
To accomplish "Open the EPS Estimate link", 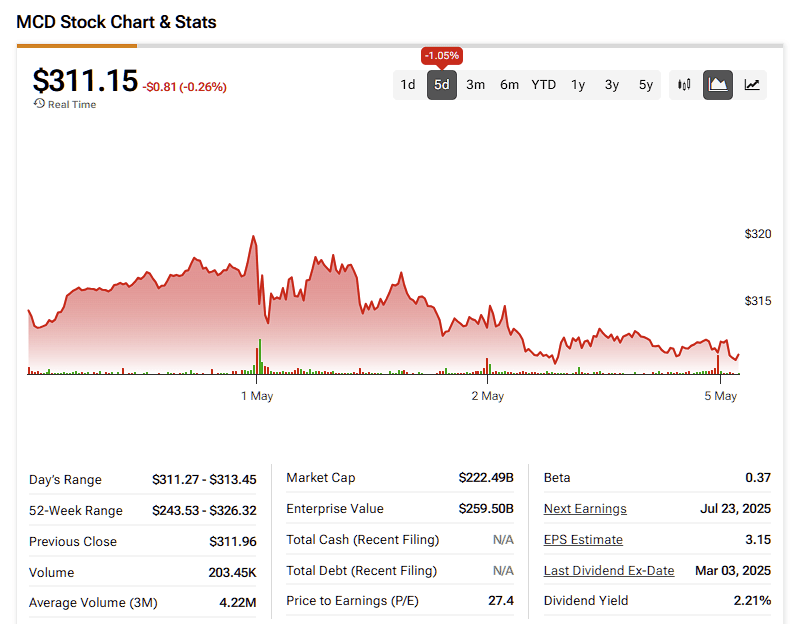I will click(583, 540).
